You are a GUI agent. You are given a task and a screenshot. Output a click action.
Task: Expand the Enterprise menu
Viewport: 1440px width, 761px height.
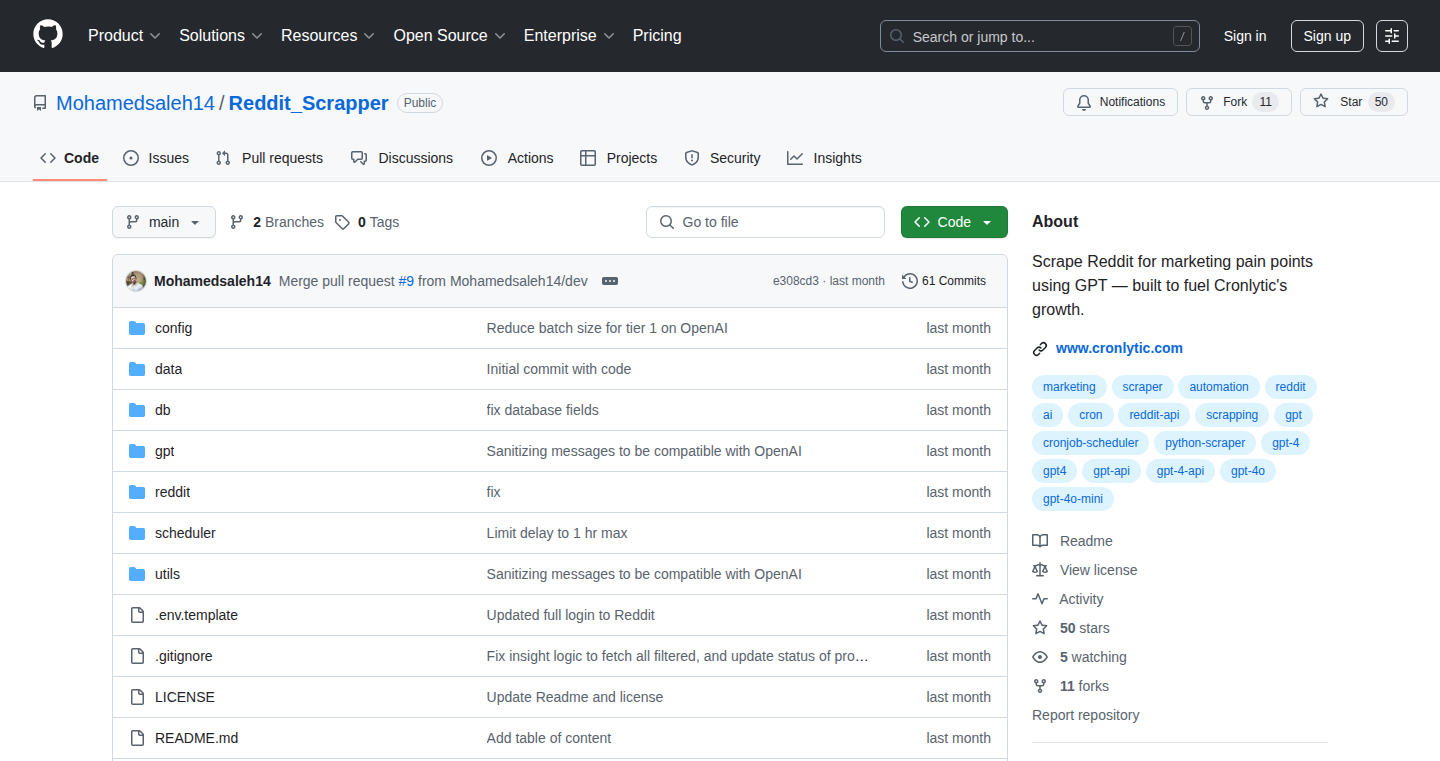pyautogui.click(x=569, y=36)
